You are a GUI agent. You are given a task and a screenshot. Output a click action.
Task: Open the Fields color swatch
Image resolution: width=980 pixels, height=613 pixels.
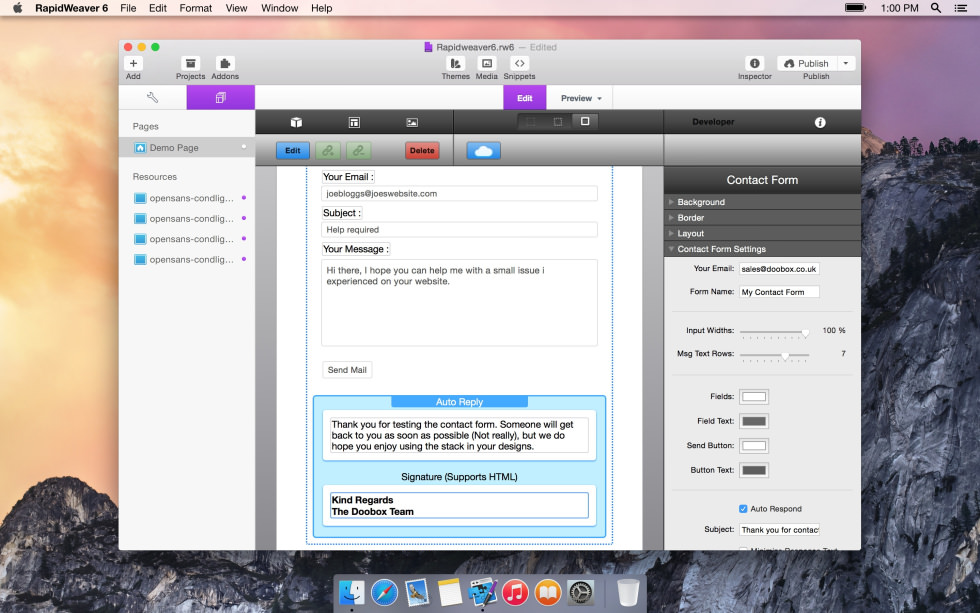point(754,397)
